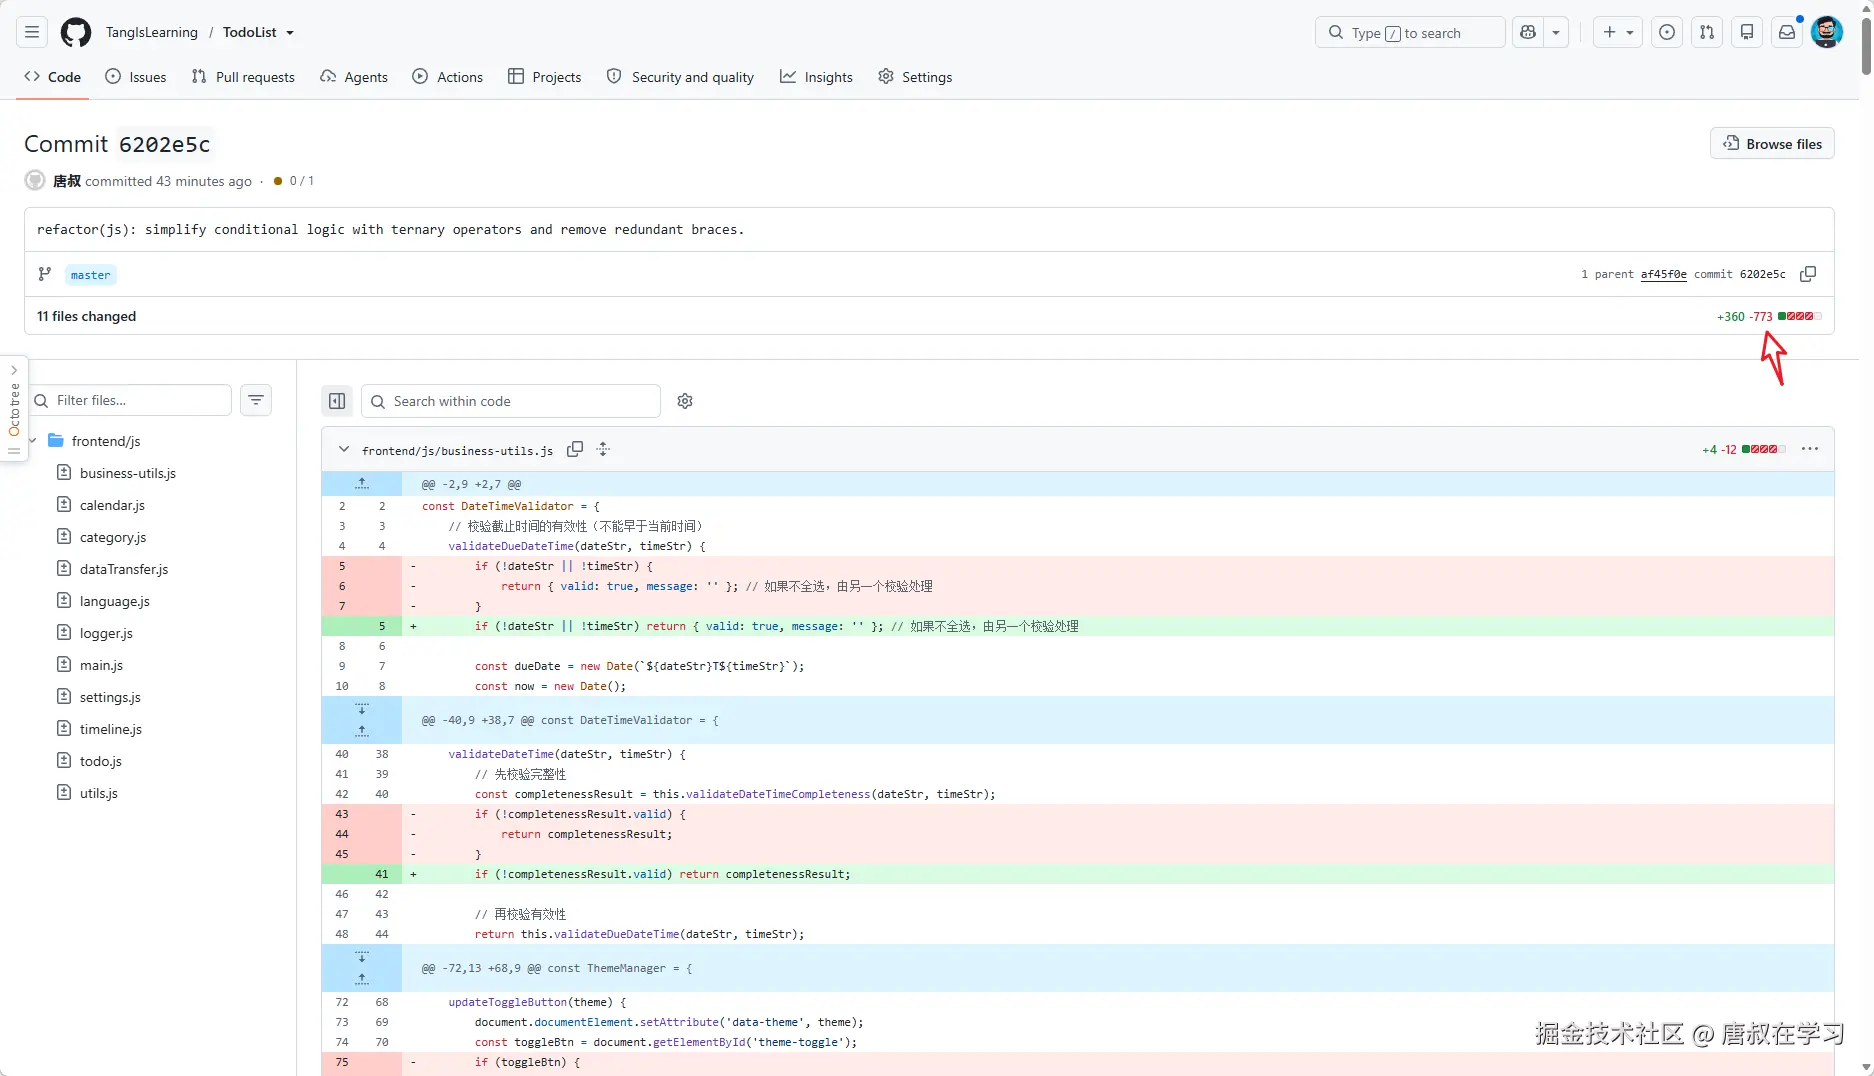Select main.js in file tree
The width and height of the screenshot is (1874, 1076).
[x=101, y=665]
